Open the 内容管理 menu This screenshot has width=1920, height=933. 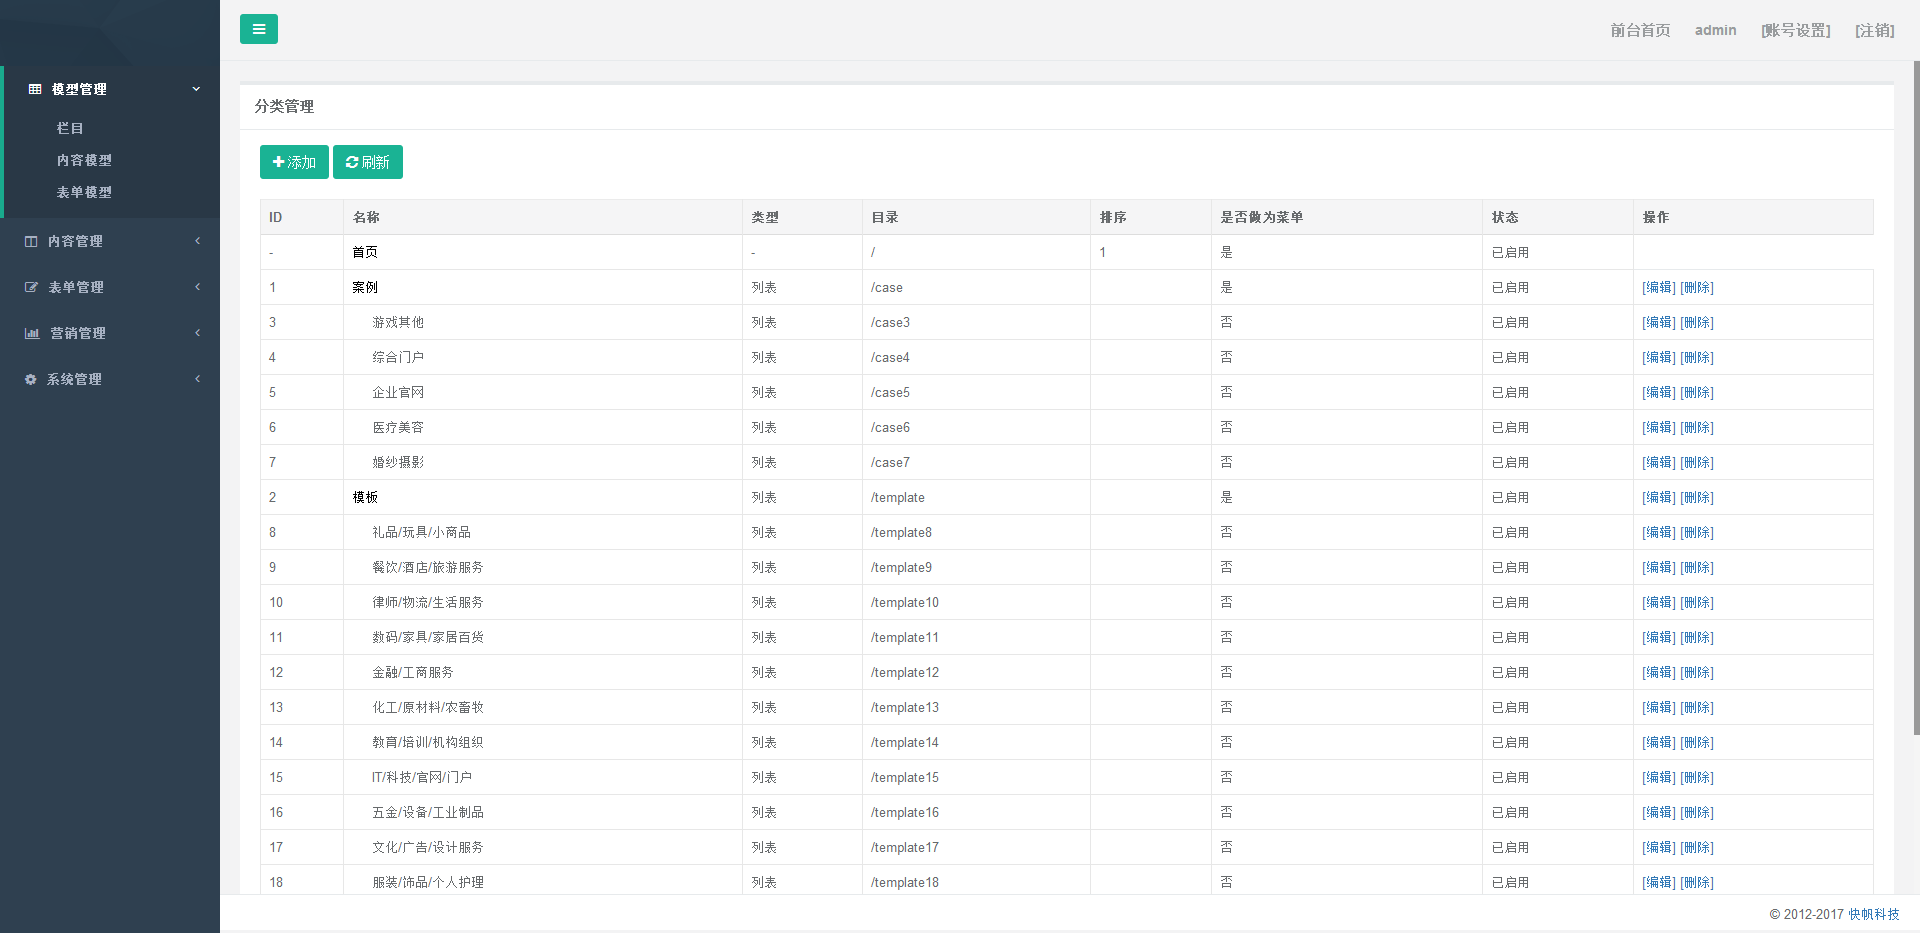110,241
